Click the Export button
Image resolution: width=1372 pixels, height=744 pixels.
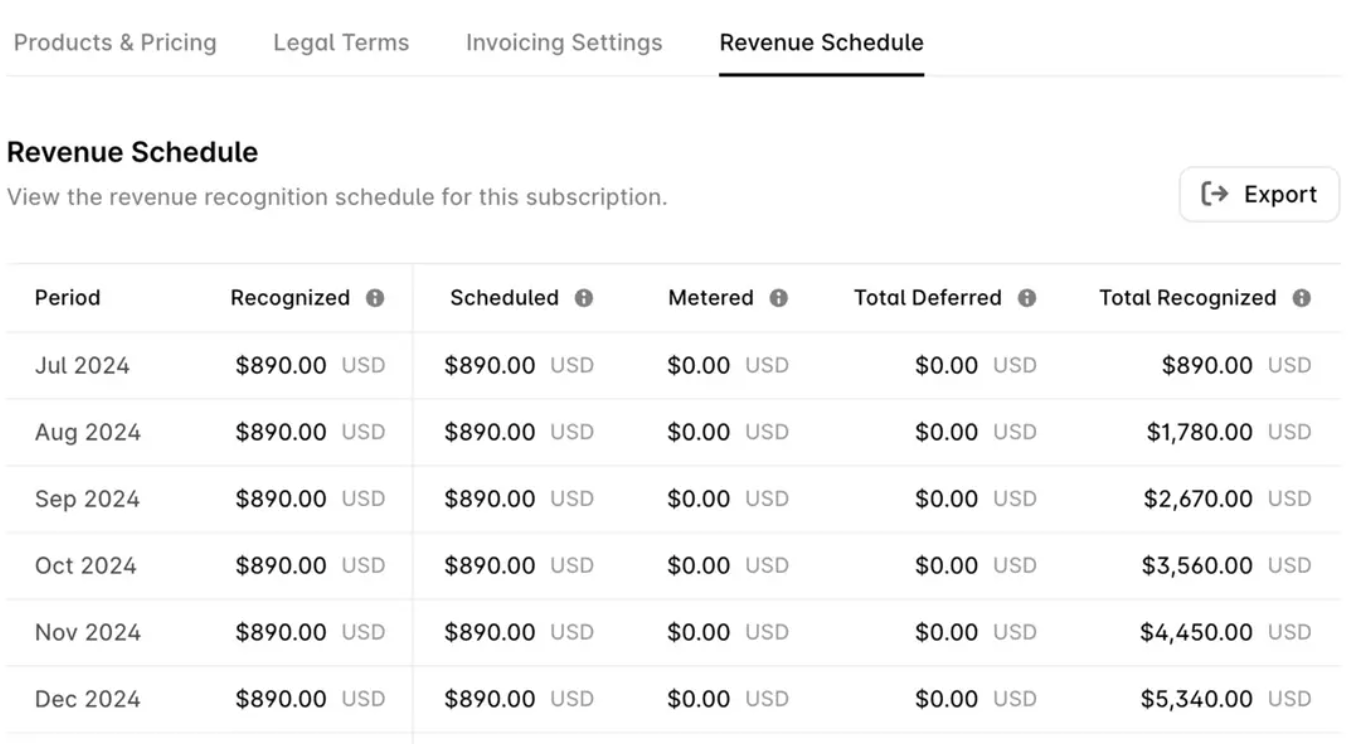[1259, 194]
